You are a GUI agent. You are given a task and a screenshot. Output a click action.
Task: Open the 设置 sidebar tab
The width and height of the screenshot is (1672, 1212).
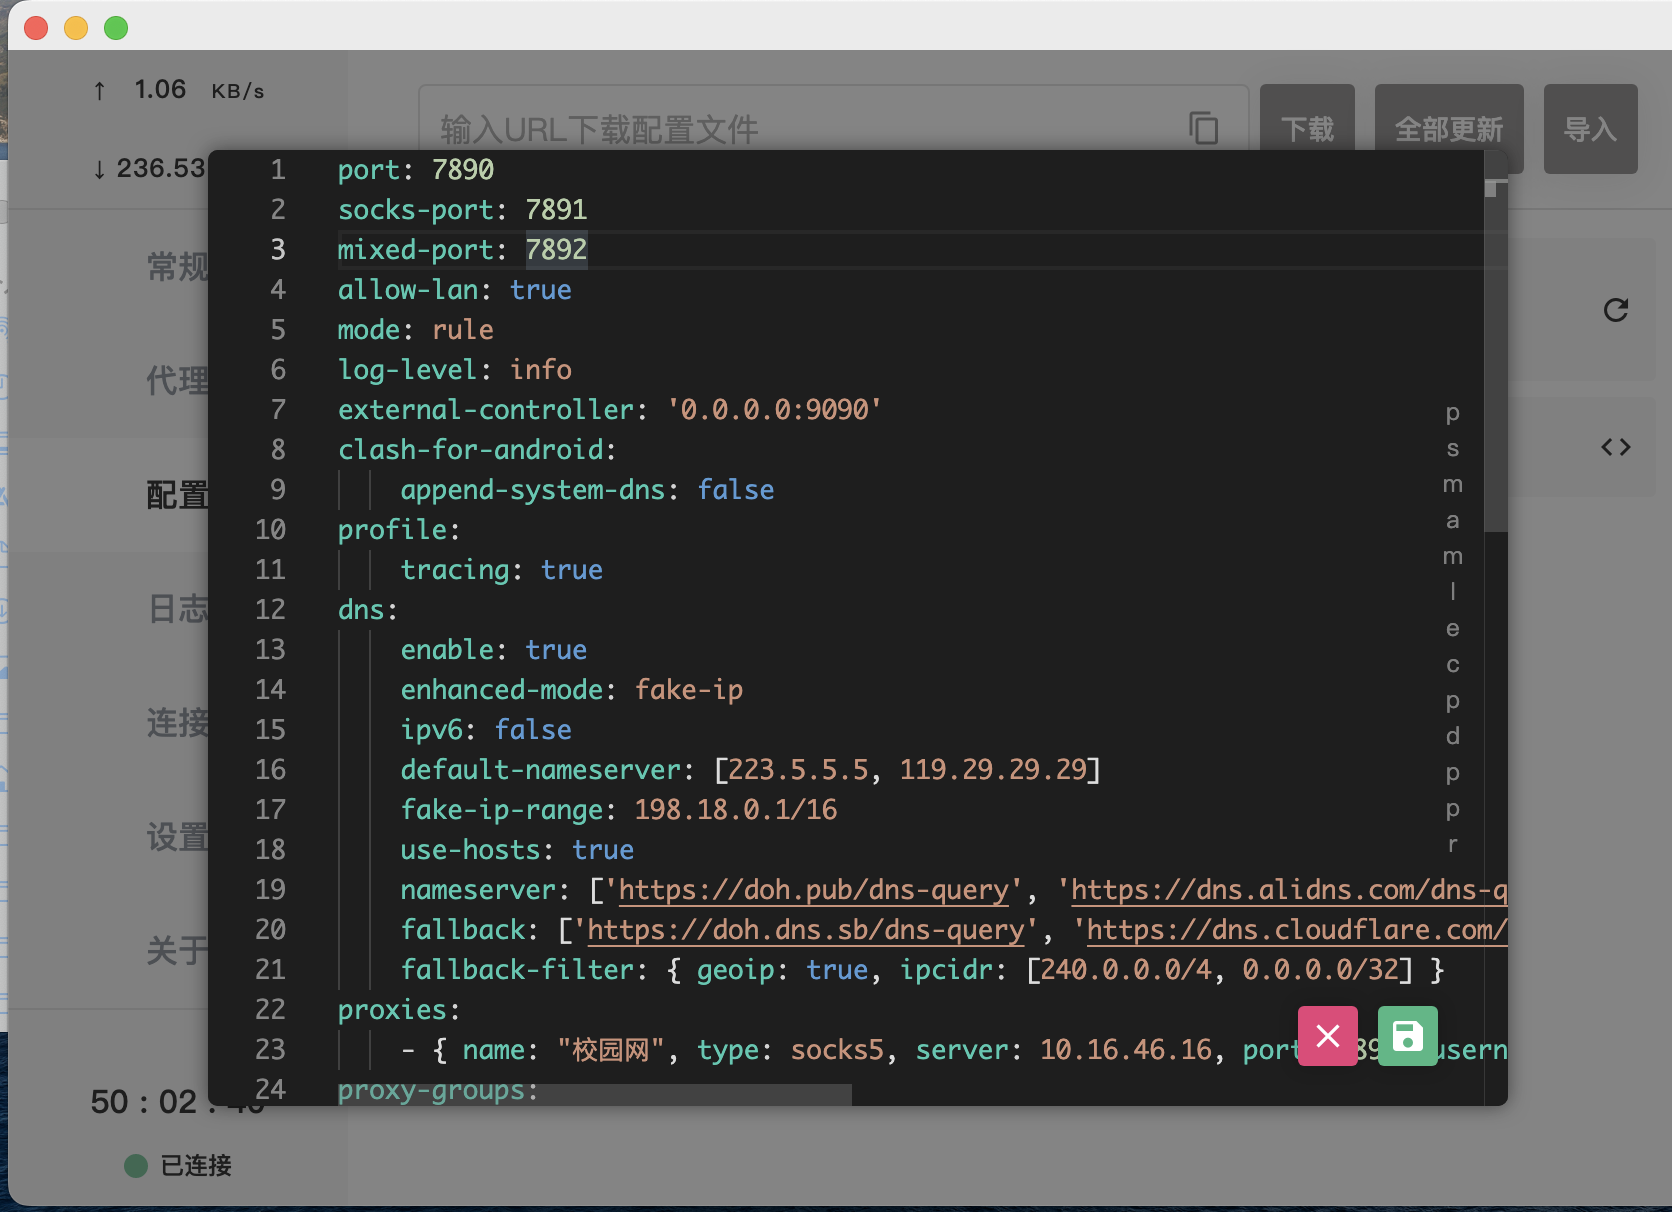(x=178, y=836)
